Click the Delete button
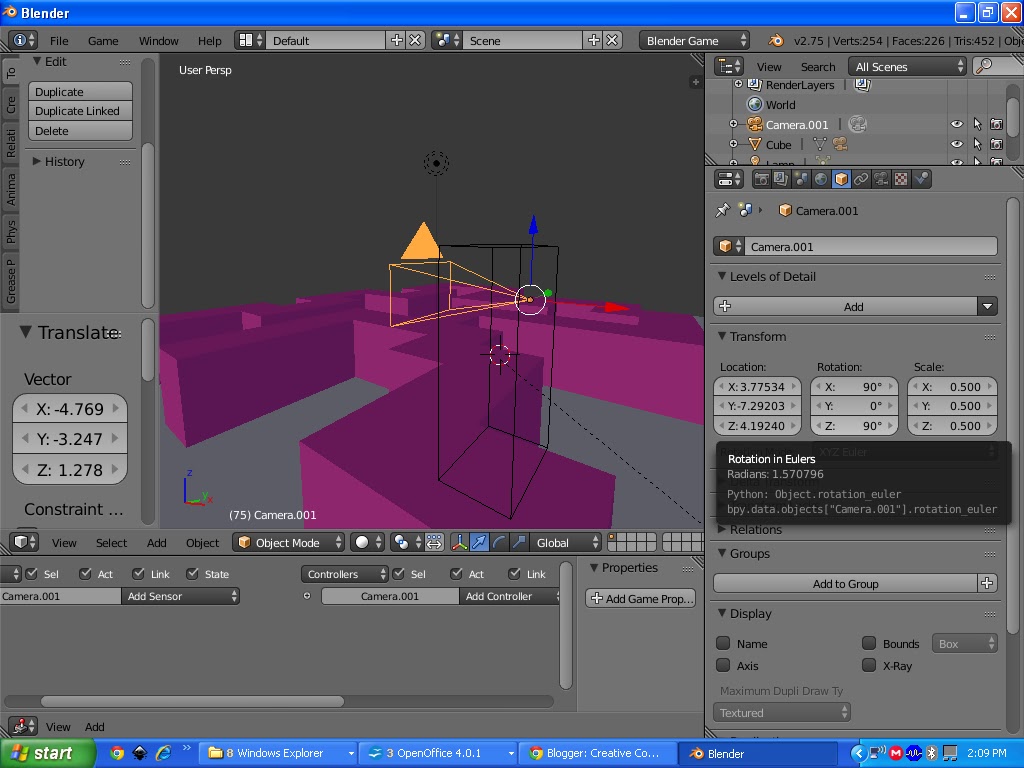The height and width of the screenshot is (768, 1024). (x=80, y=131)
